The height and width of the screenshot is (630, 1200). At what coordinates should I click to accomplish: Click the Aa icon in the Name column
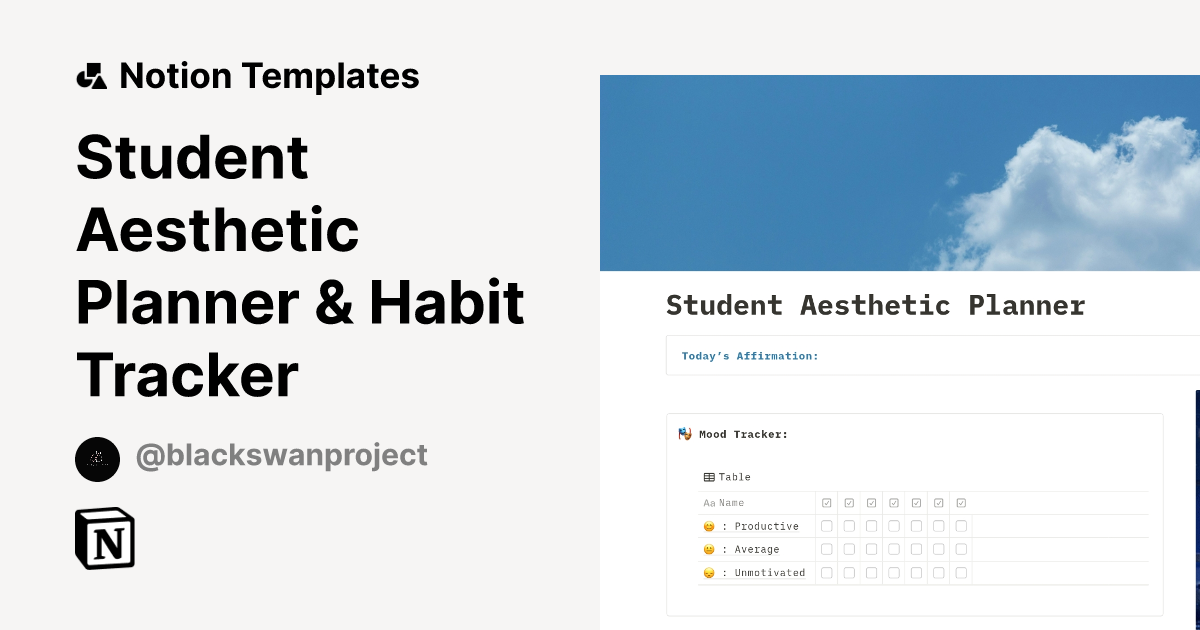tap(709, 503)
